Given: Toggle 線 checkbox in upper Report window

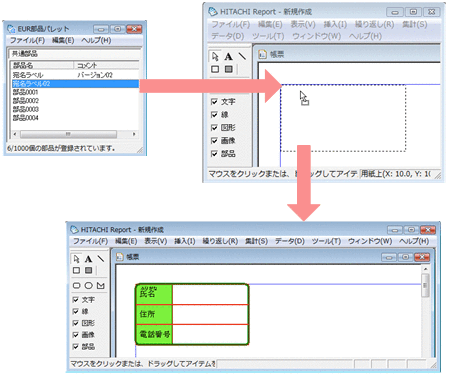Looking at the screenshot, I should [214, 115].
